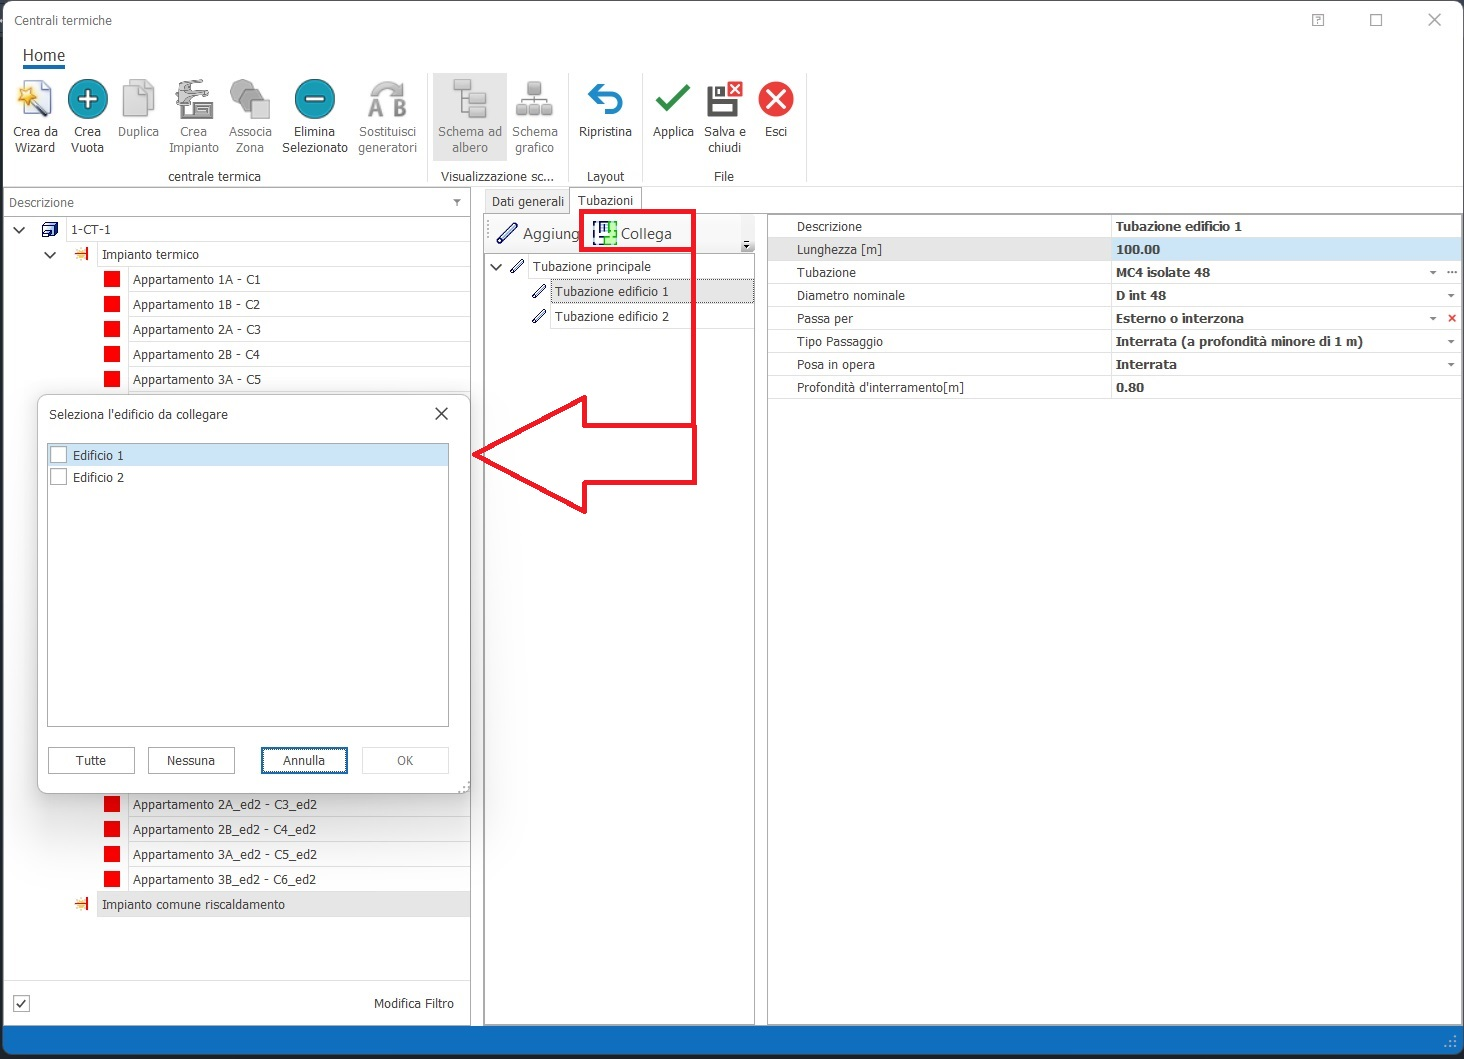This screenshot has width=1464, height=1059.
Task: Click the Applica green checkmark
Action: (672, 100)
